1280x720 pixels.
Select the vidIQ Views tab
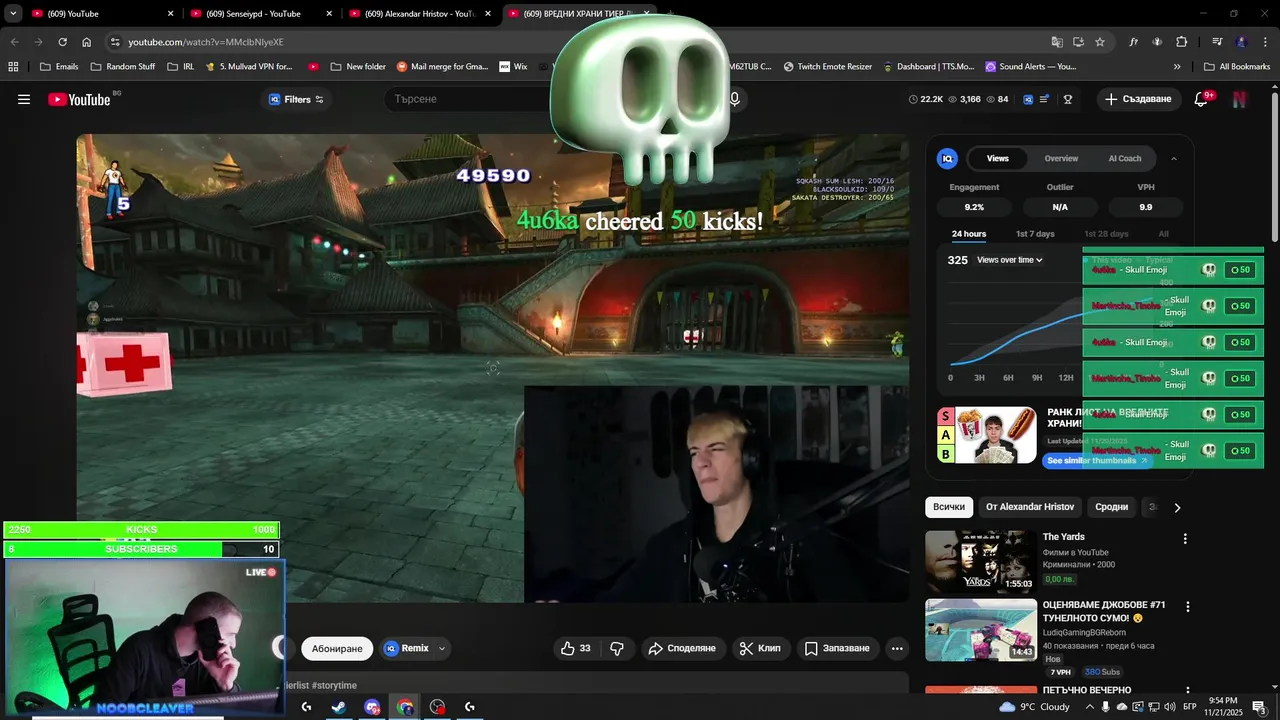[998, 158]
